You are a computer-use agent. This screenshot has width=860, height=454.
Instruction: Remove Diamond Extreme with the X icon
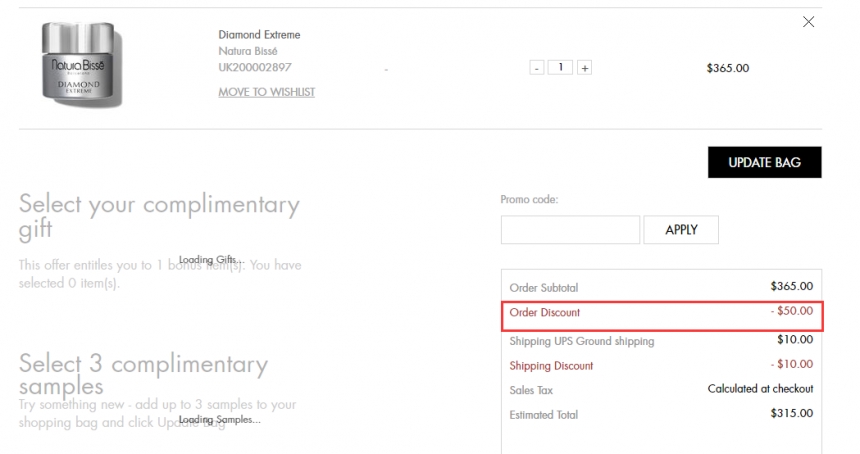[808, 22]
